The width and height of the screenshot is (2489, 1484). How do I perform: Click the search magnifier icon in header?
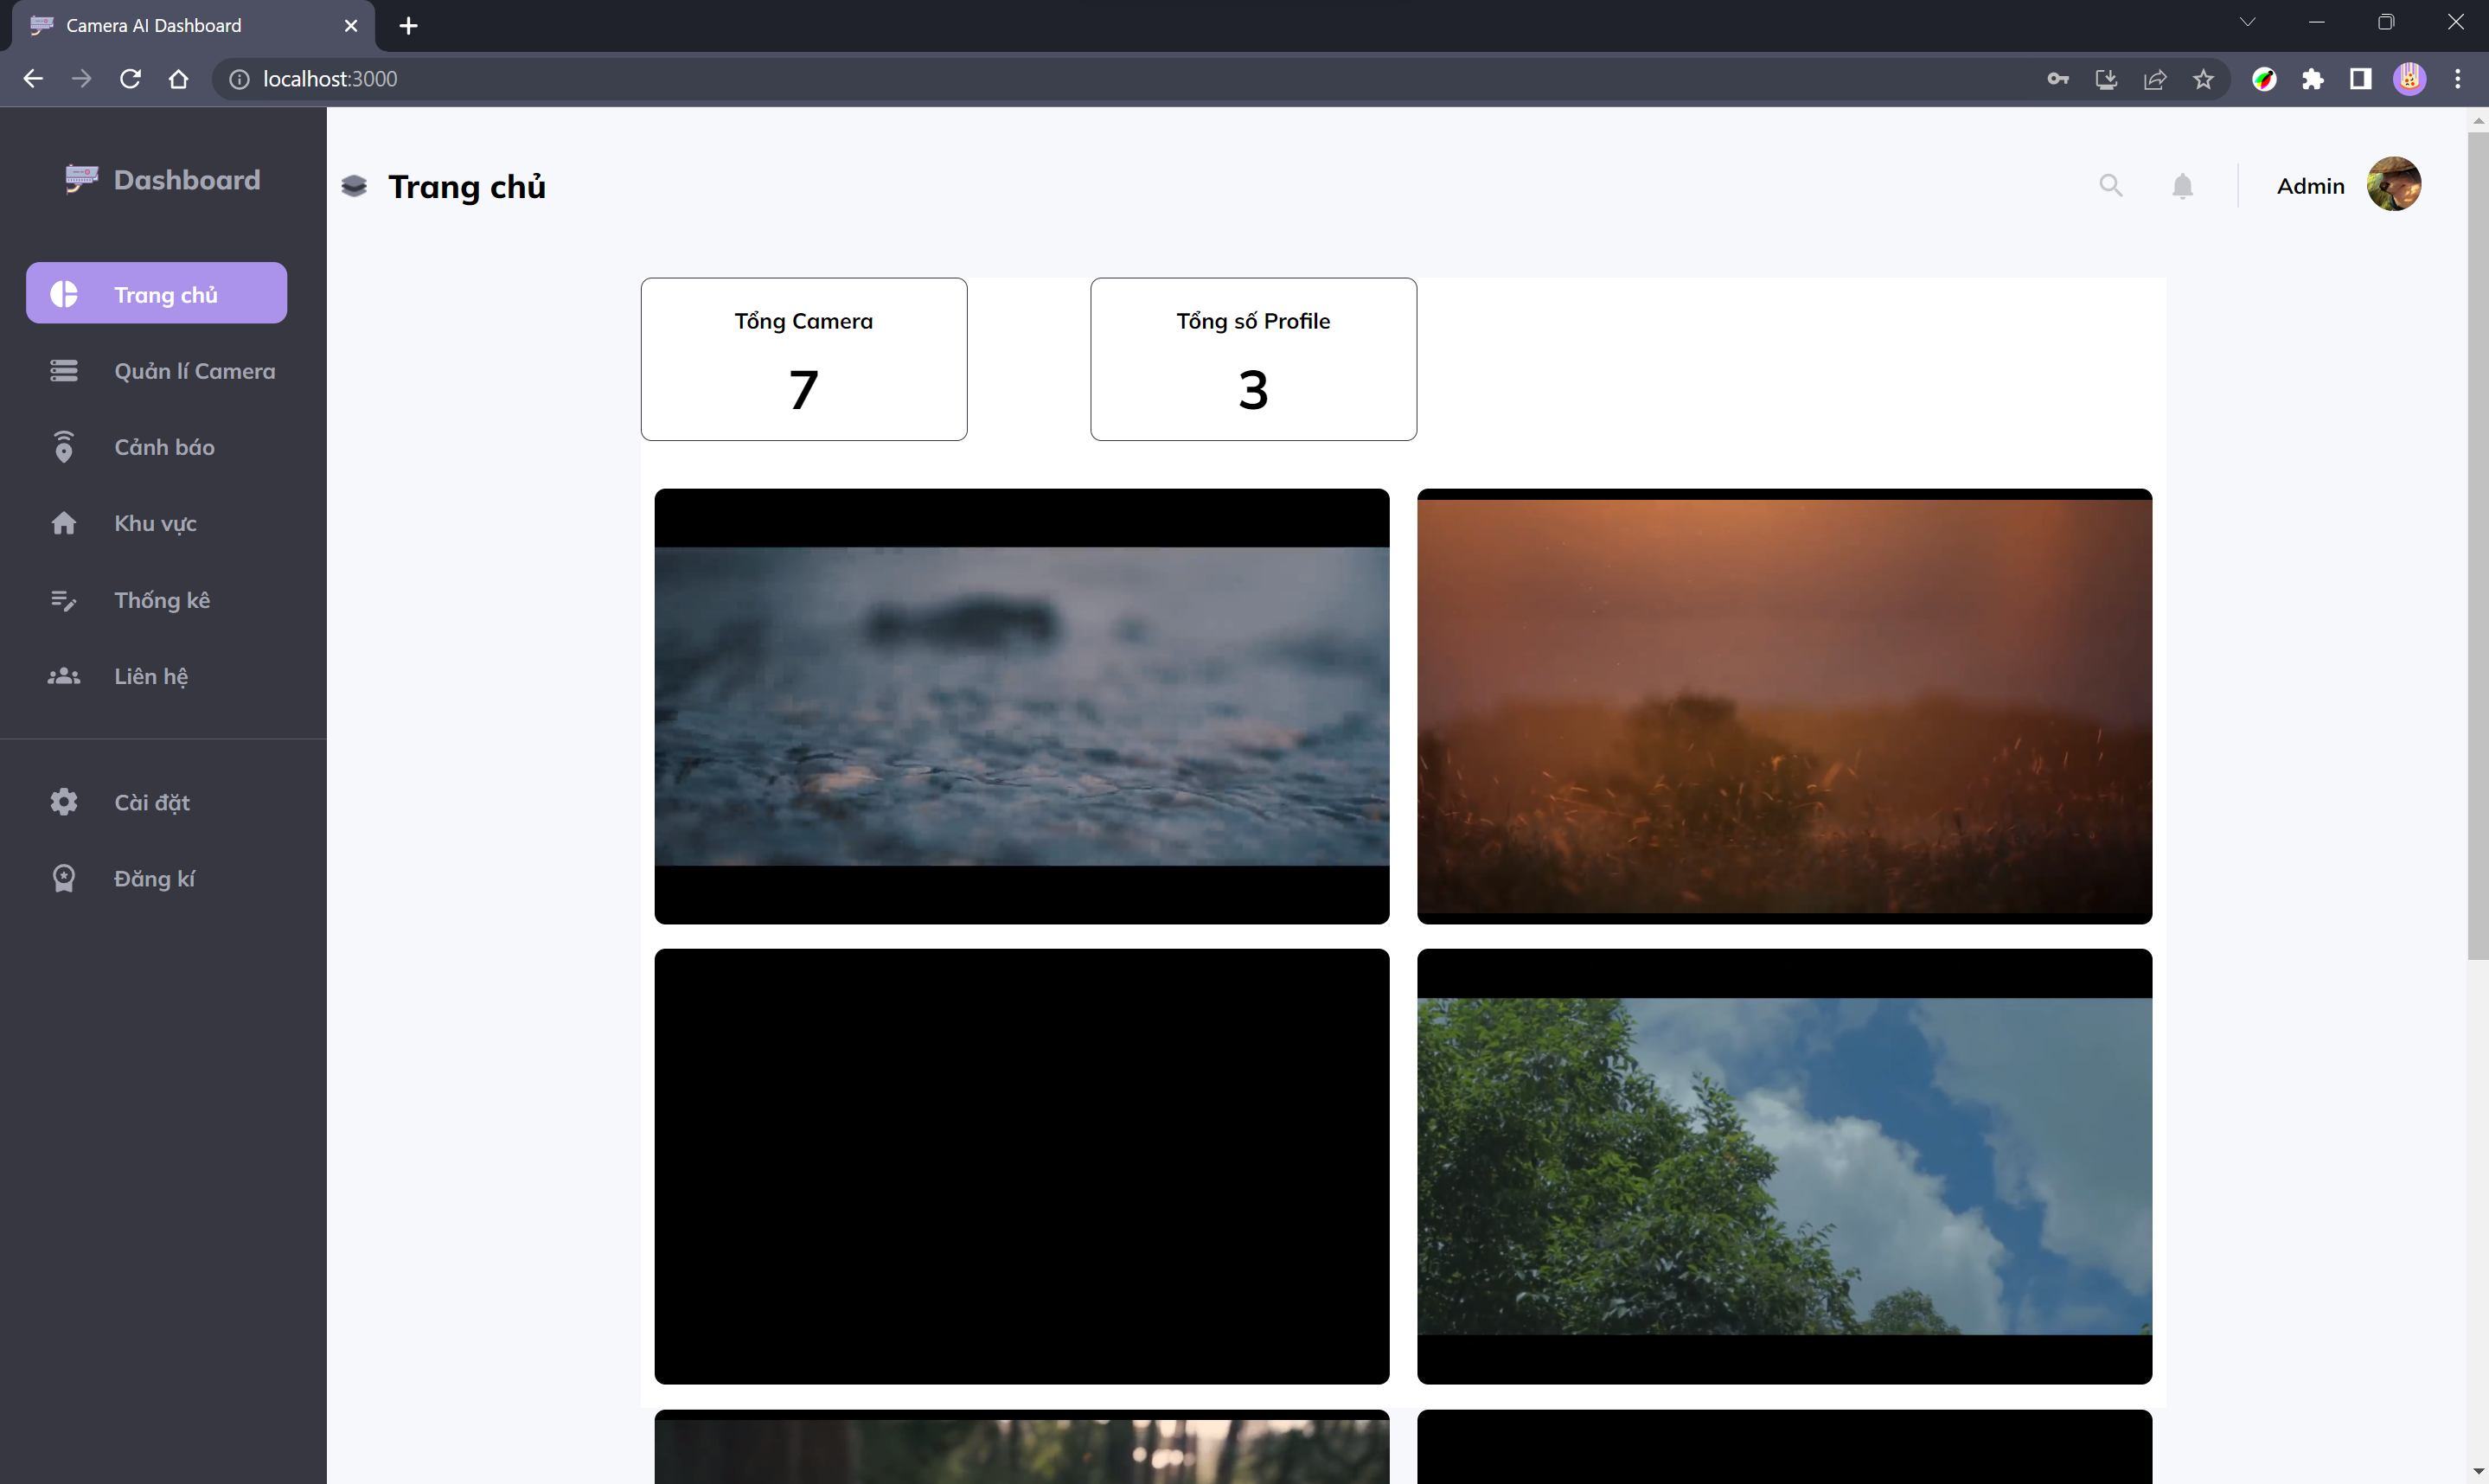(2110, 185)
